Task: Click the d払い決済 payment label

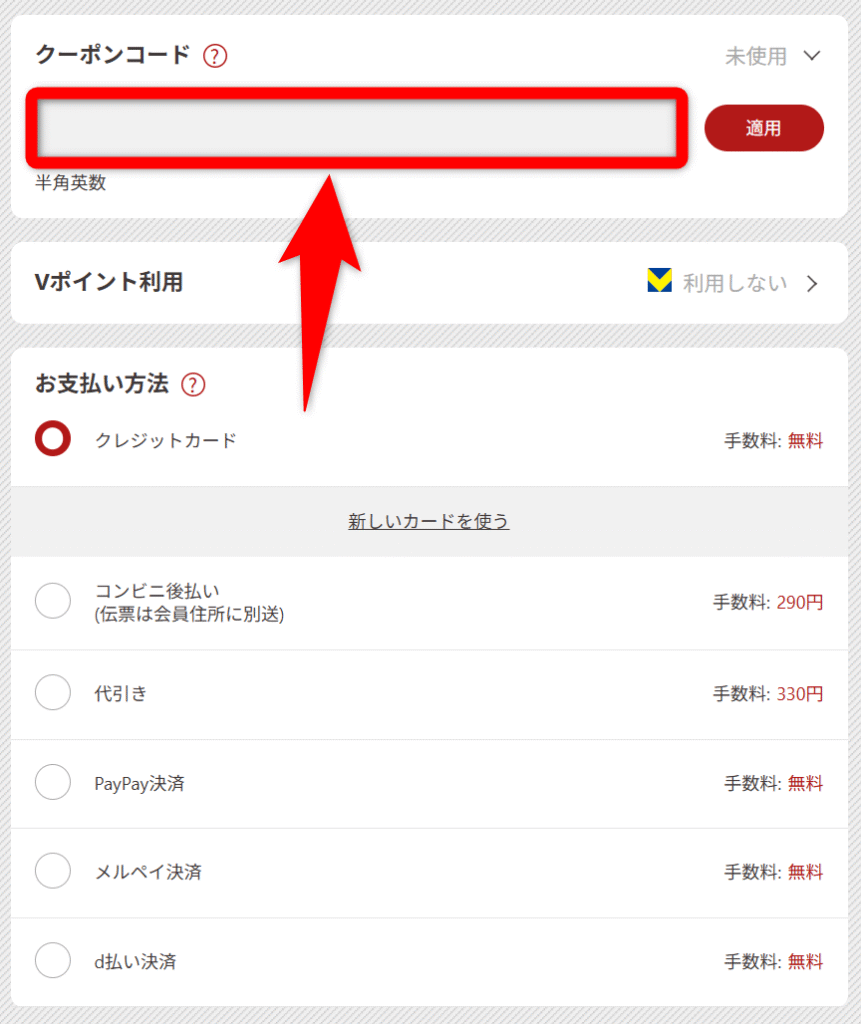Action: click(x=135, y=962)
